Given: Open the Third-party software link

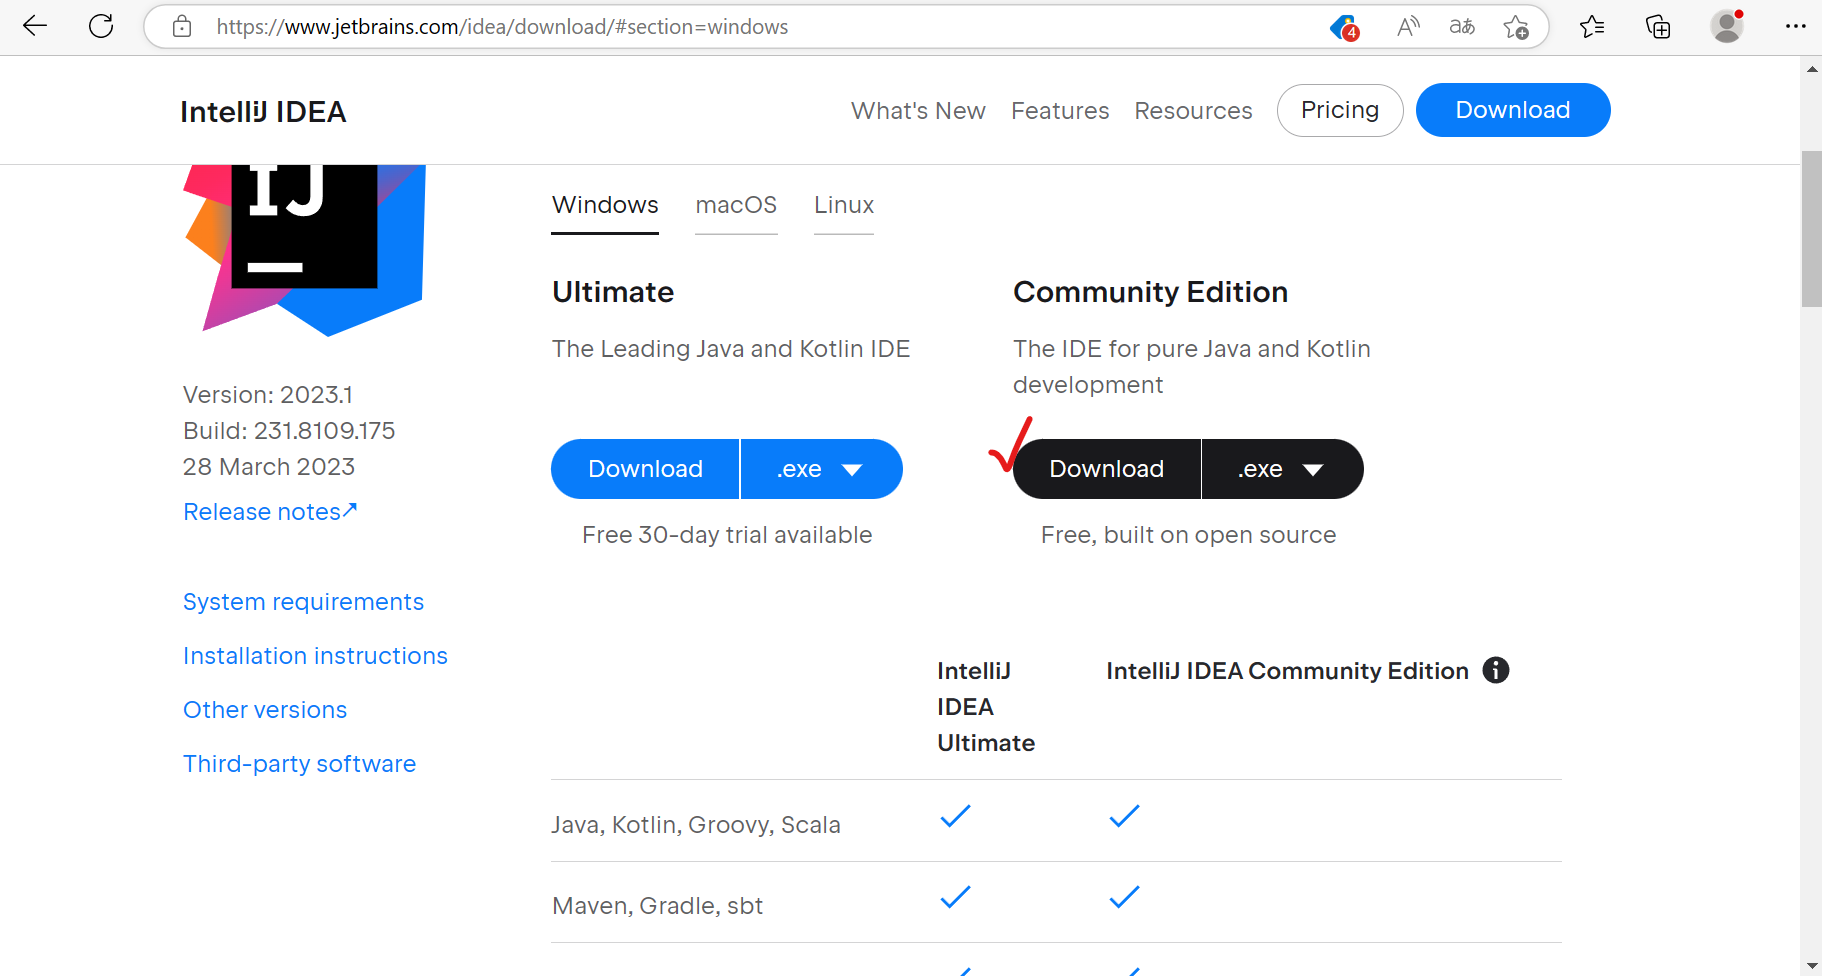Looking at the screenshot, I should pos(299,764).
